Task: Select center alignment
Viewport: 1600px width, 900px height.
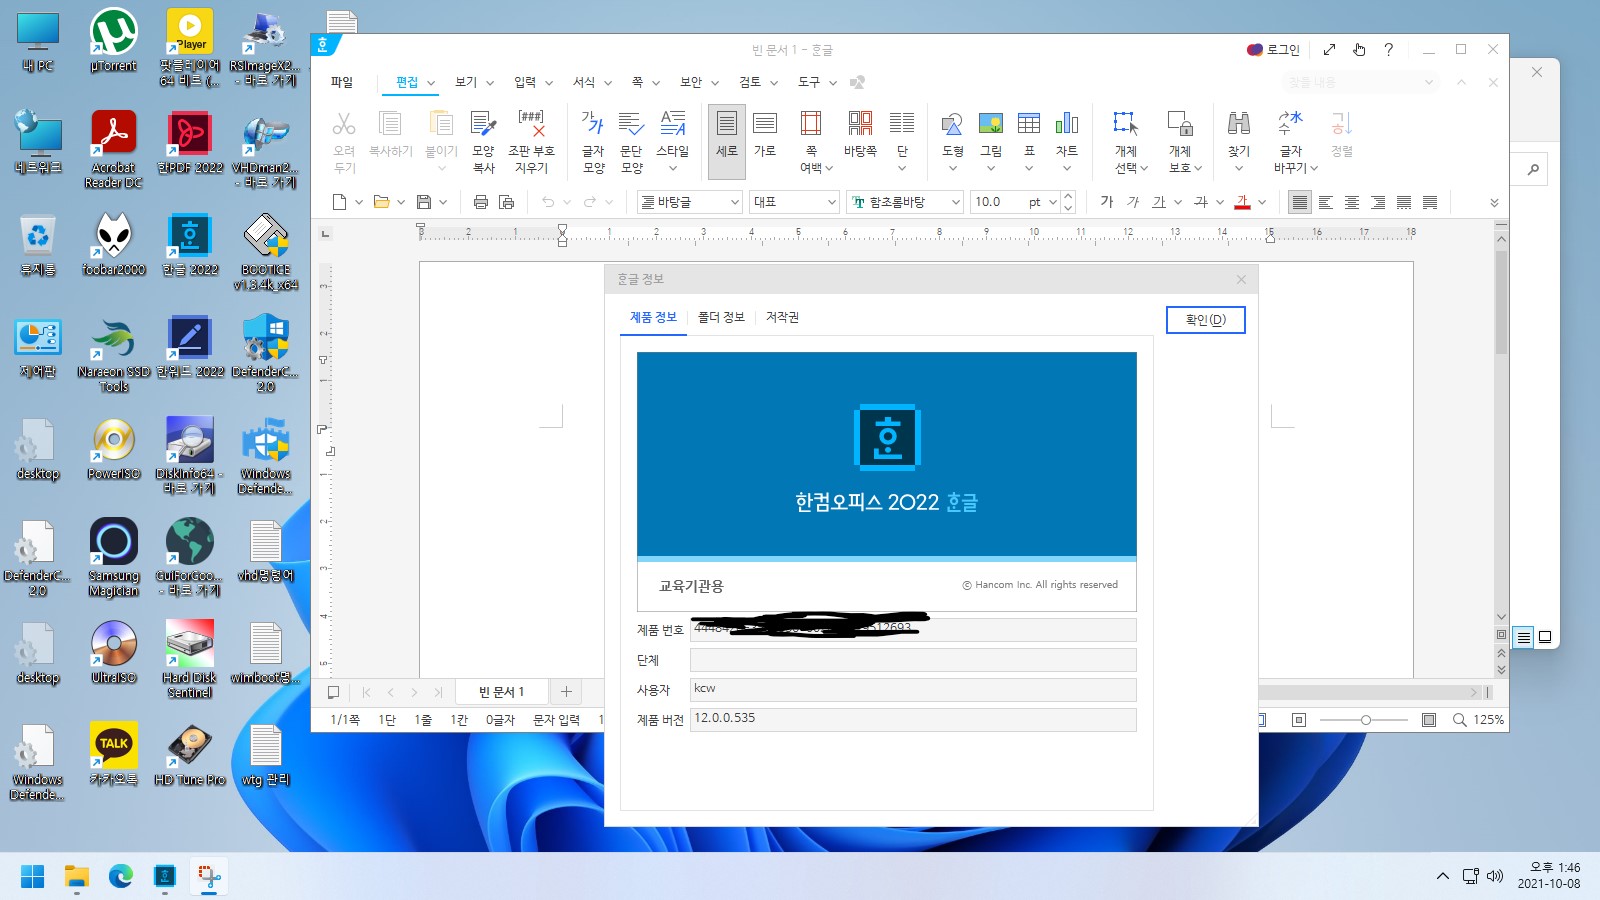Action: pyautogui.click(x=1352, y=202)
